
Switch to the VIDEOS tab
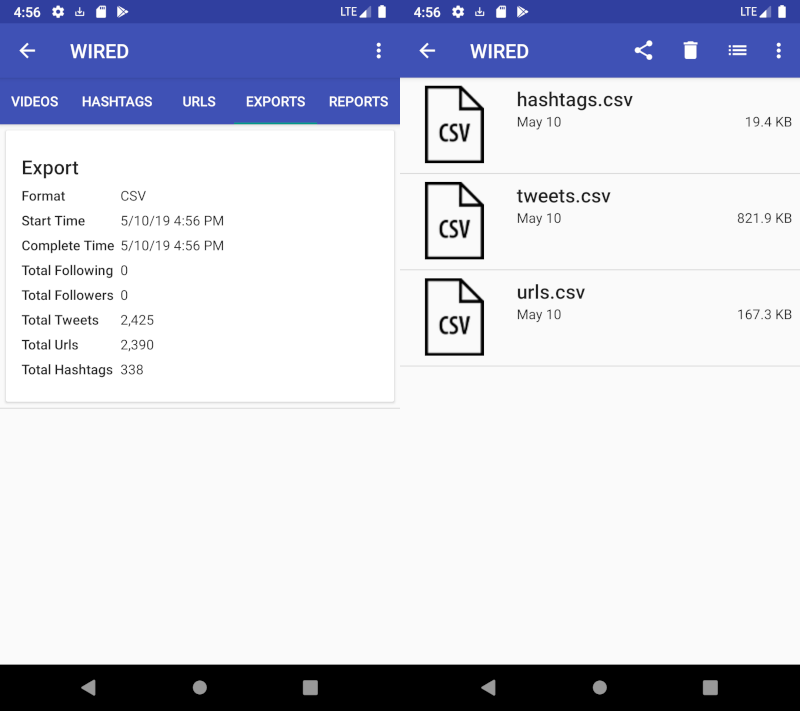coord(35,102)
